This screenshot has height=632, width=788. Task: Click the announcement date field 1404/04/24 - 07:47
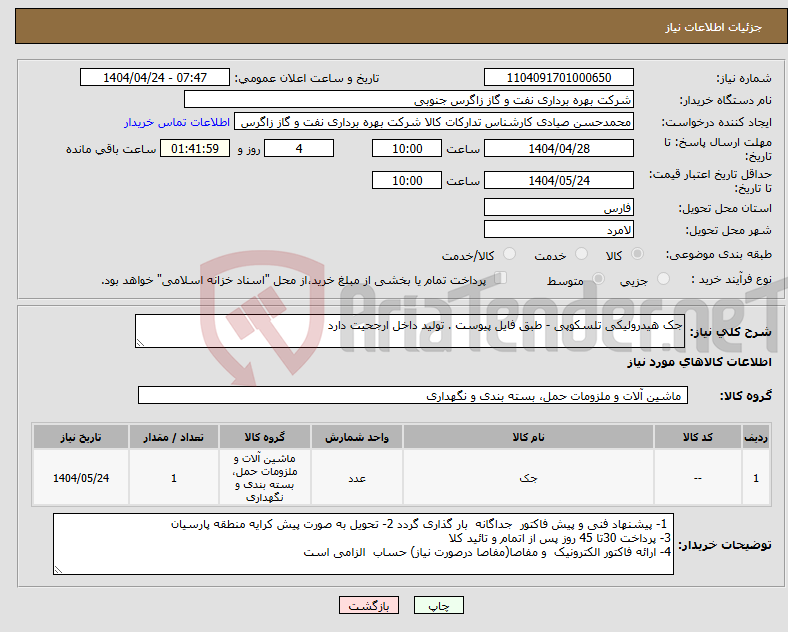tap(155, 78)
